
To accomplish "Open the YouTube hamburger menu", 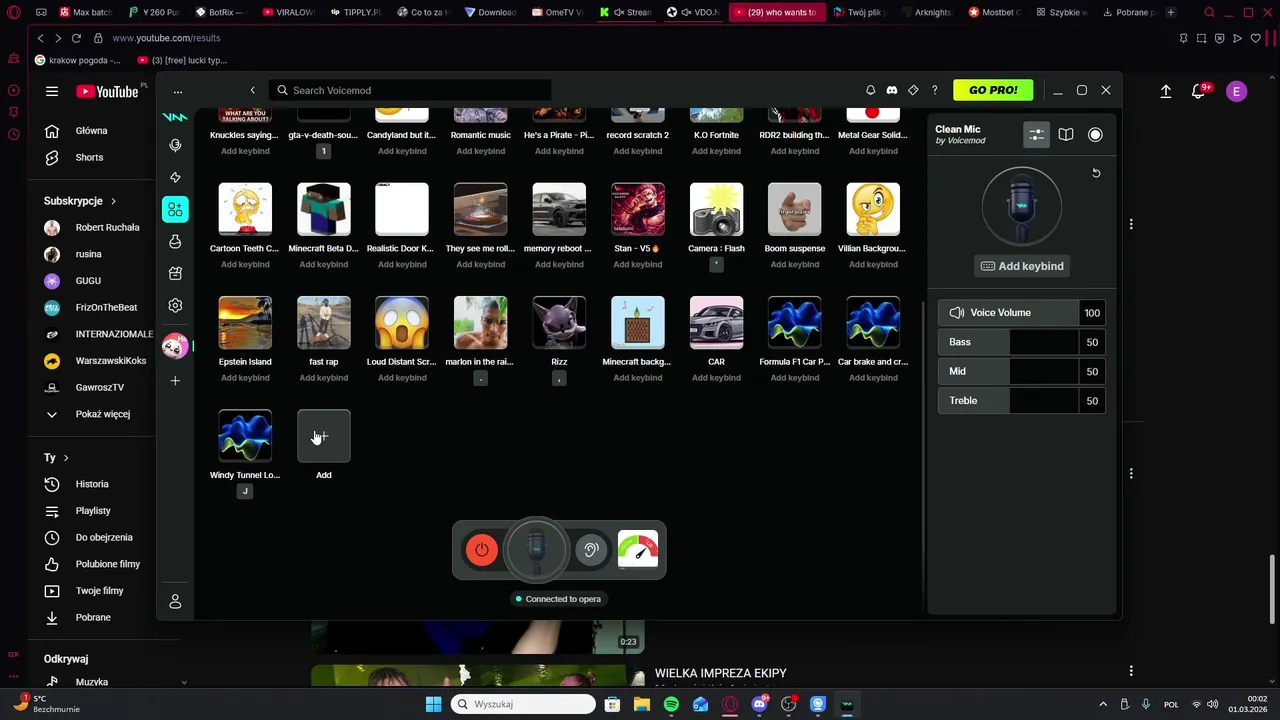I will pos(52,91).
